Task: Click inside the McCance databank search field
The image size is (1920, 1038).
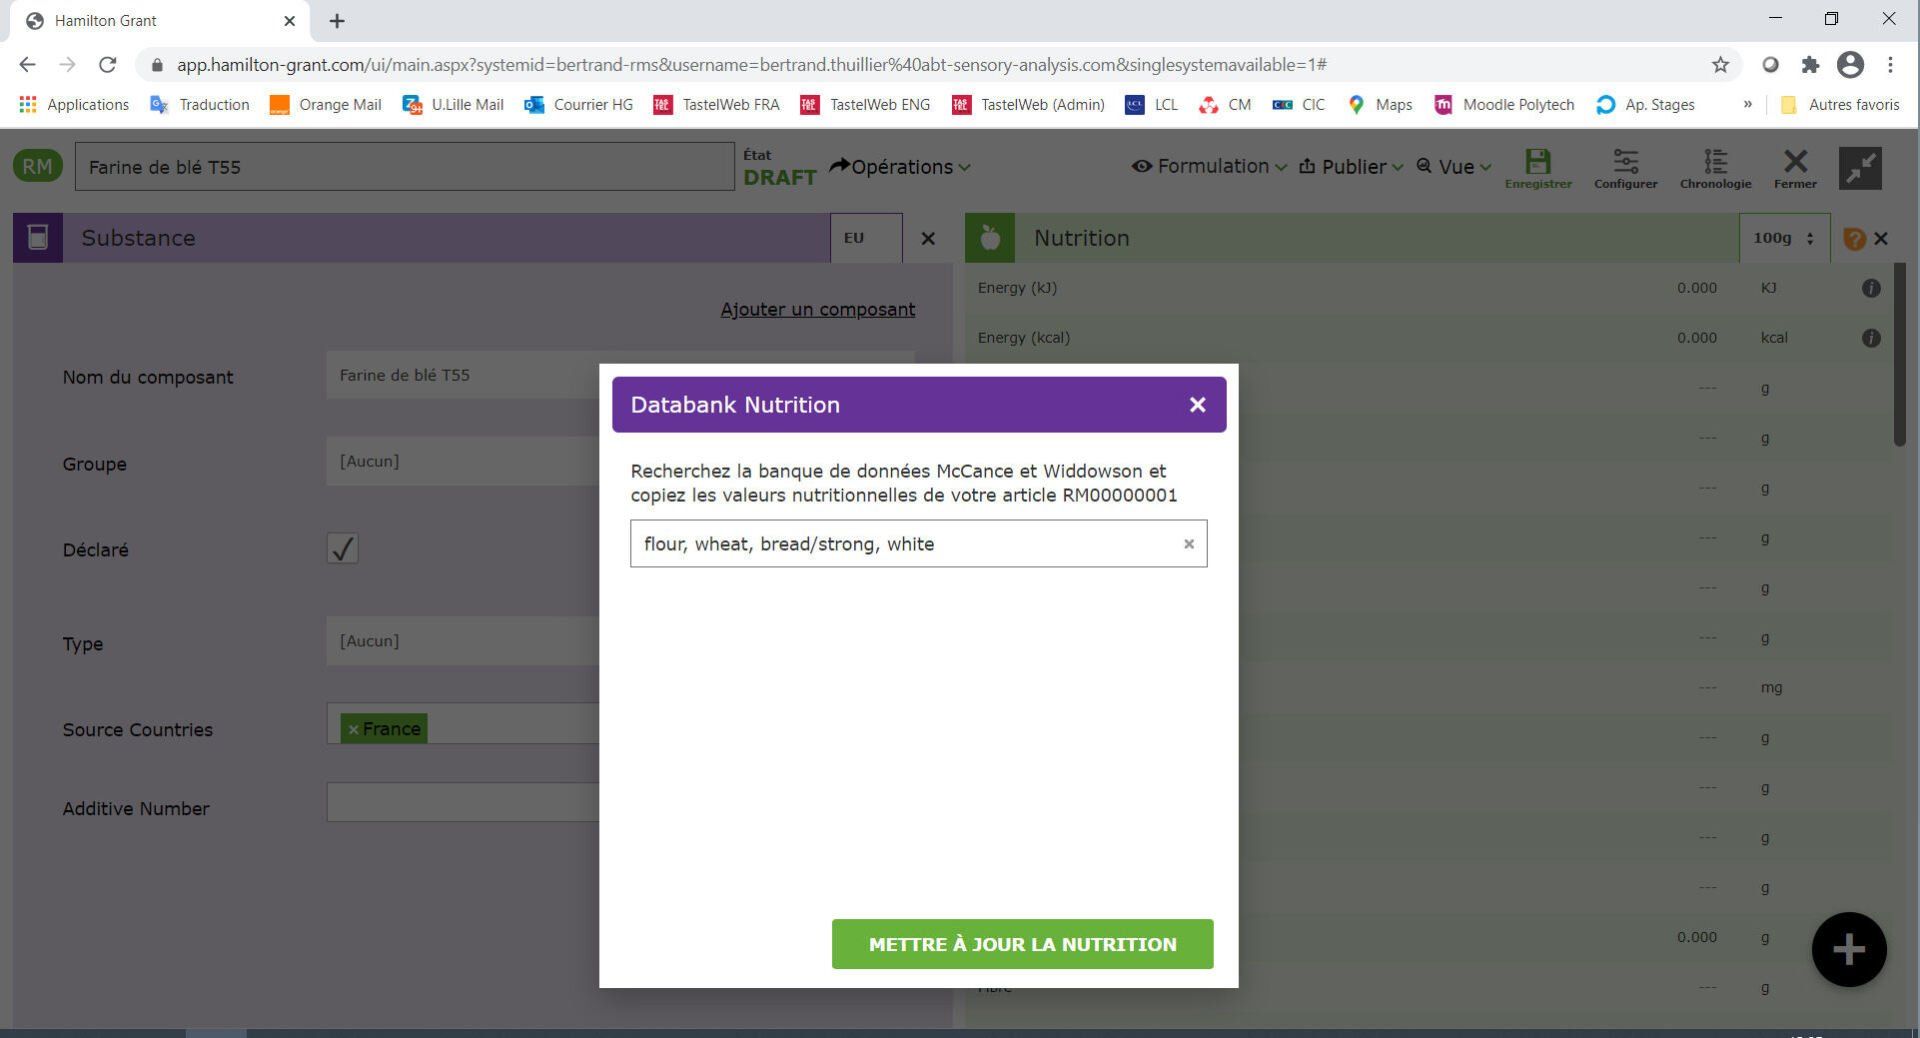Action: click(900, 543)
